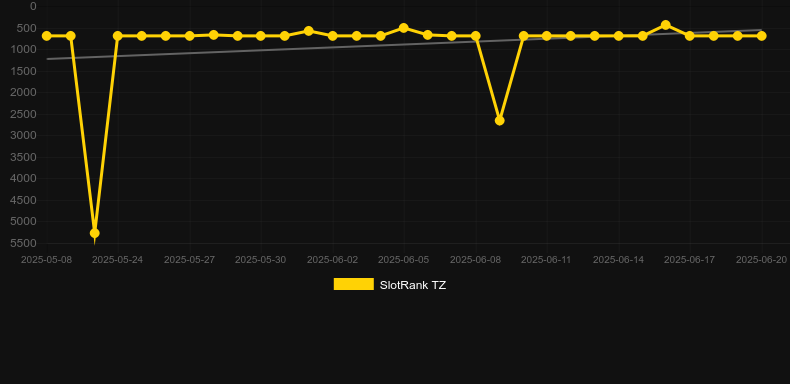Click the last data point at 2025-06-20
This screenshot has width=790, height=384.
[761, 36]
